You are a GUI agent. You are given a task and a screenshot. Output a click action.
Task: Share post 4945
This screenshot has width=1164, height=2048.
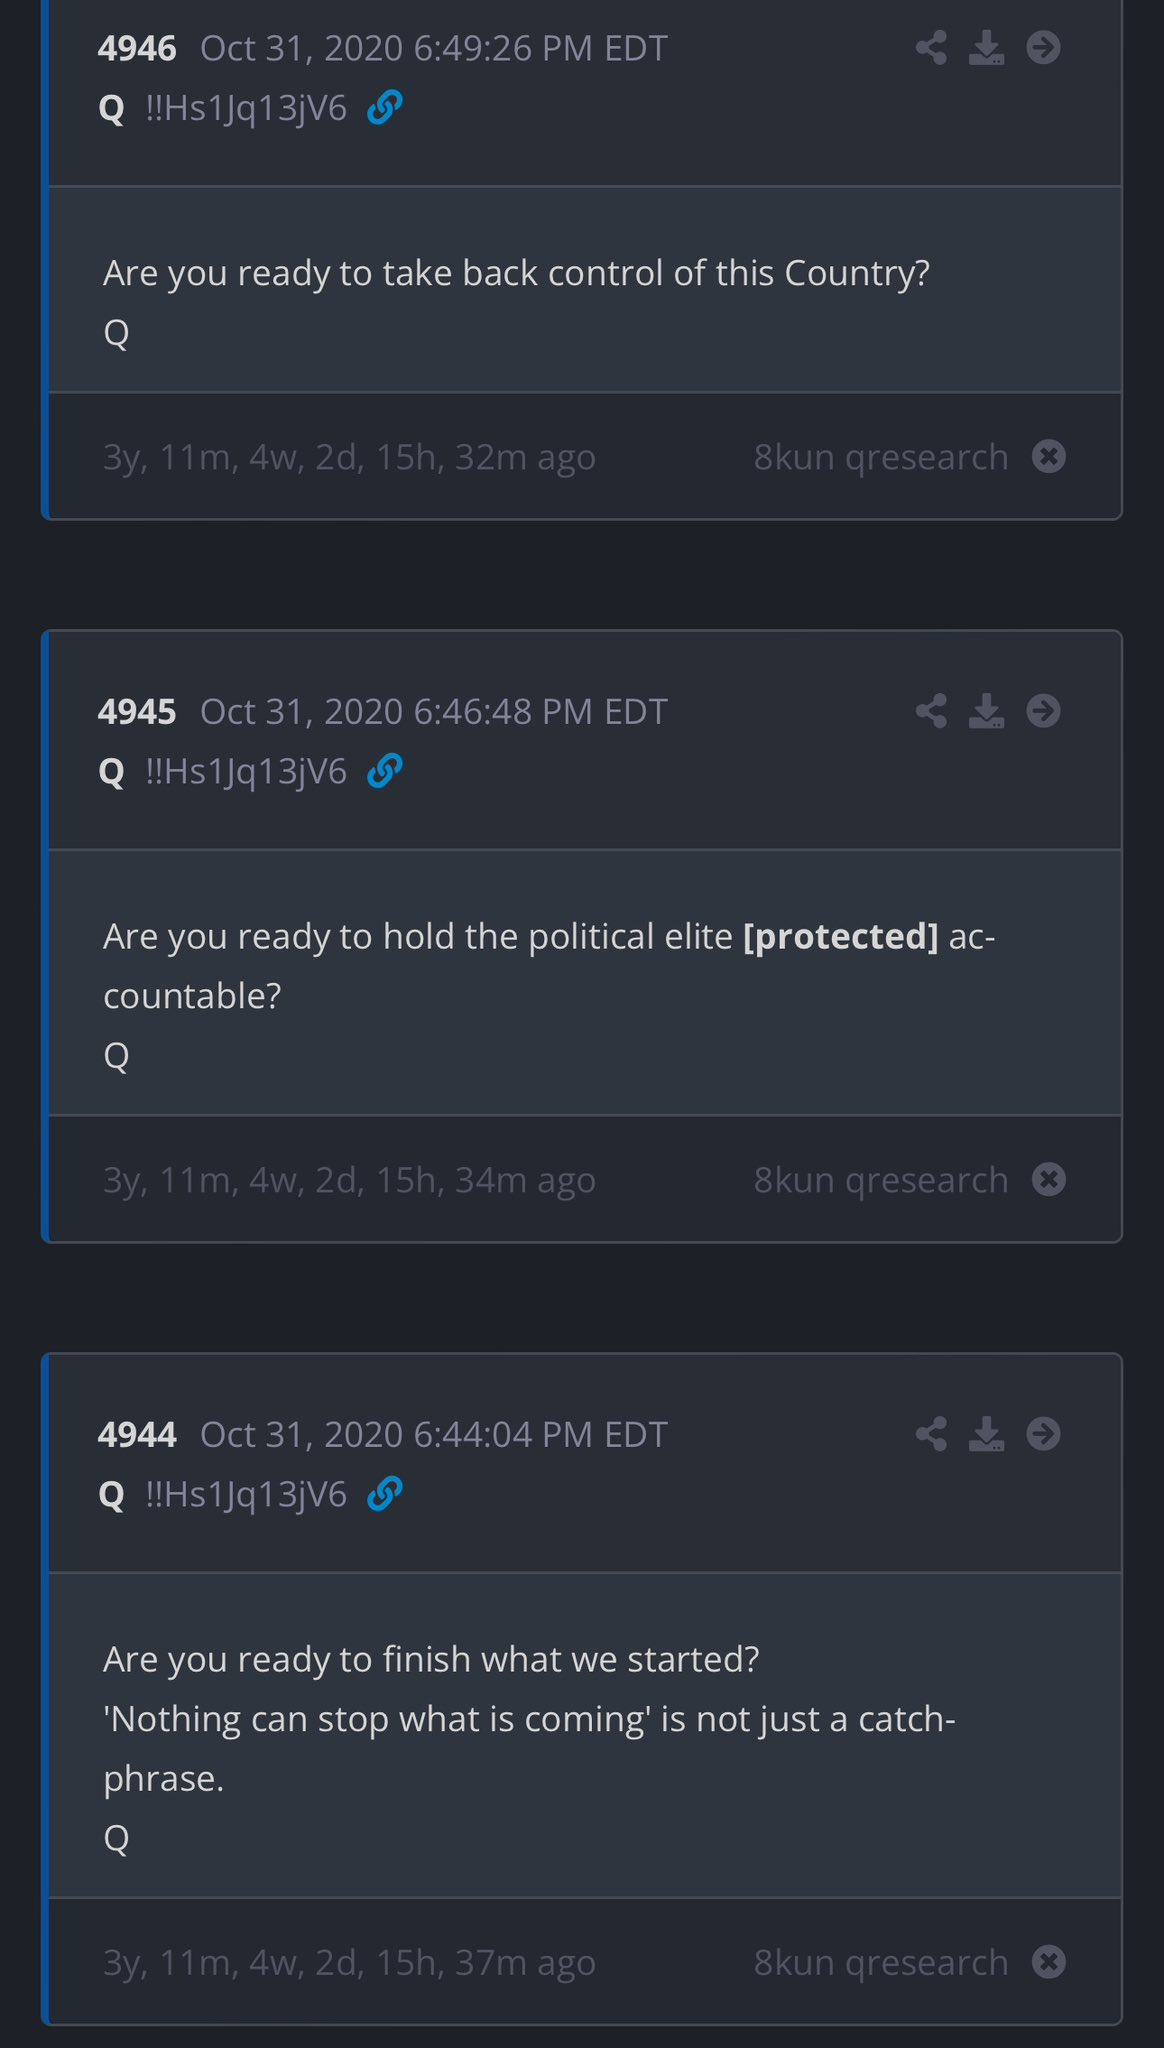click(x=930, y=711)
